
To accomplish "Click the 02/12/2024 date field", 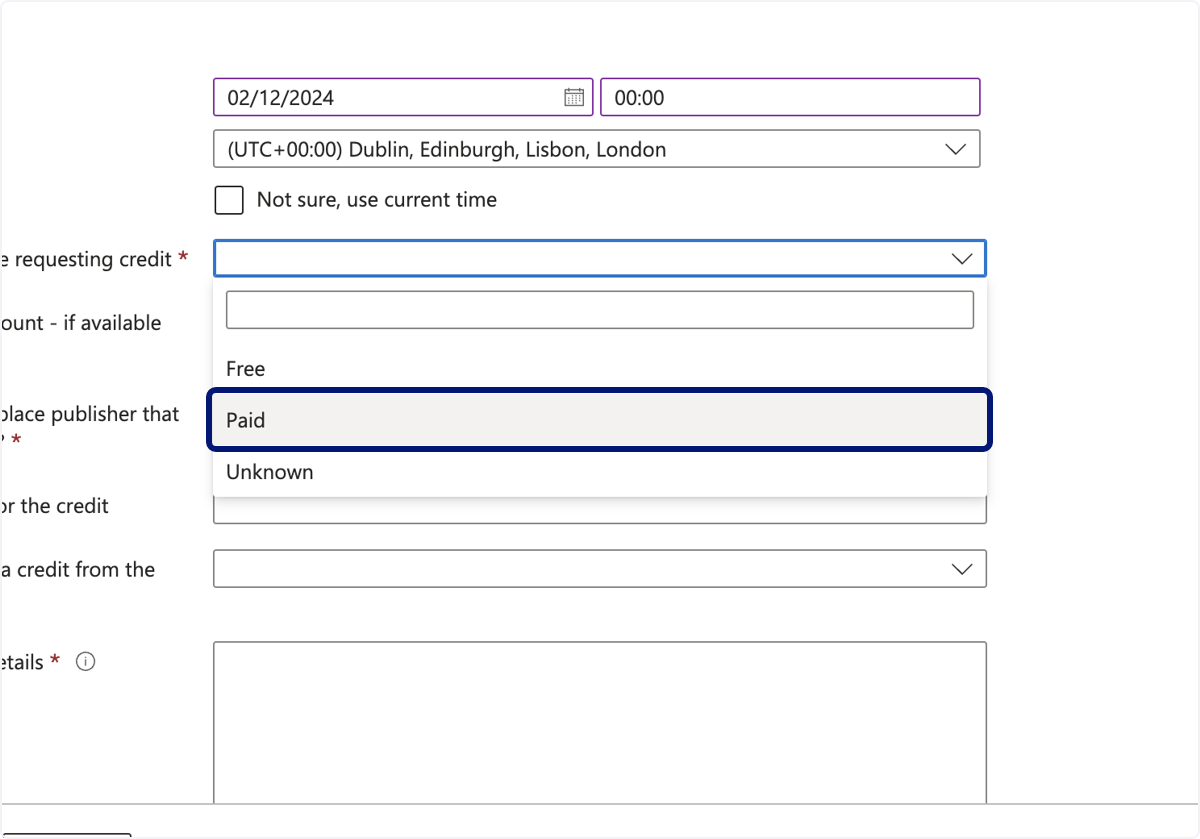I will pyautogui.click(x=403, y=97).
